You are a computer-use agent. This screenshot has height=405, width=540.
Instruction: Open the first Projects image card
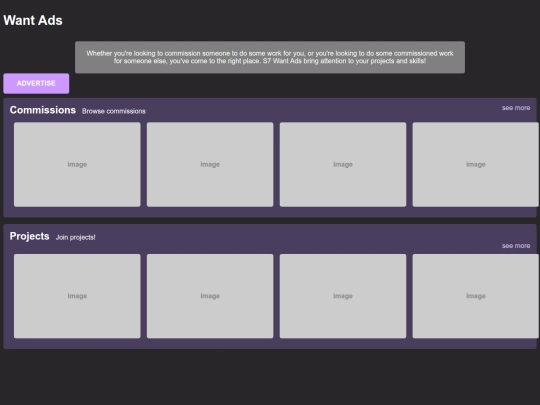coord(77,296)
